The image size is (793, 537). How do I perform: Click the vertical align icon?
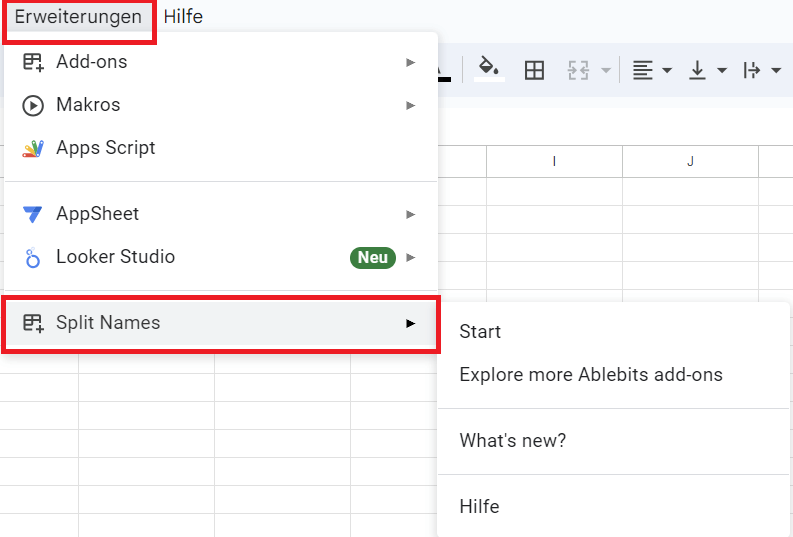coord(697,70)
